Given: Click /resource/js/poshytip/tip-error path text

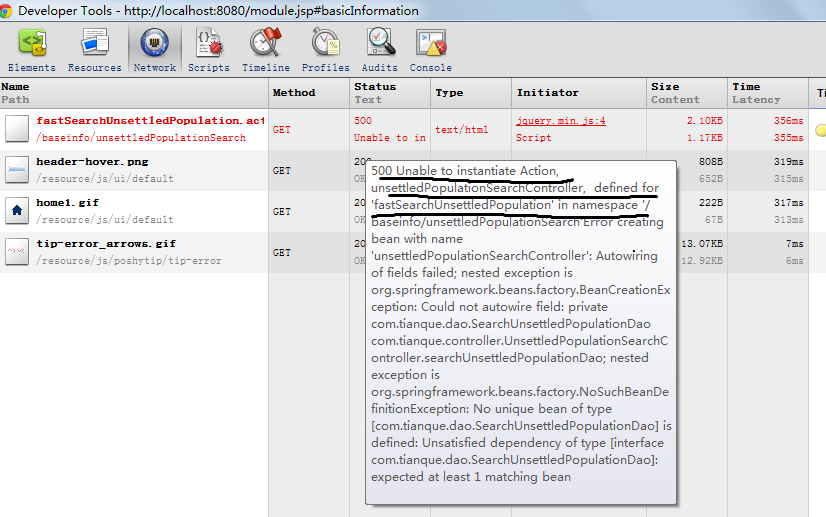Looking at the screenshot, I should pyautogui.click(x=129, y=261).
